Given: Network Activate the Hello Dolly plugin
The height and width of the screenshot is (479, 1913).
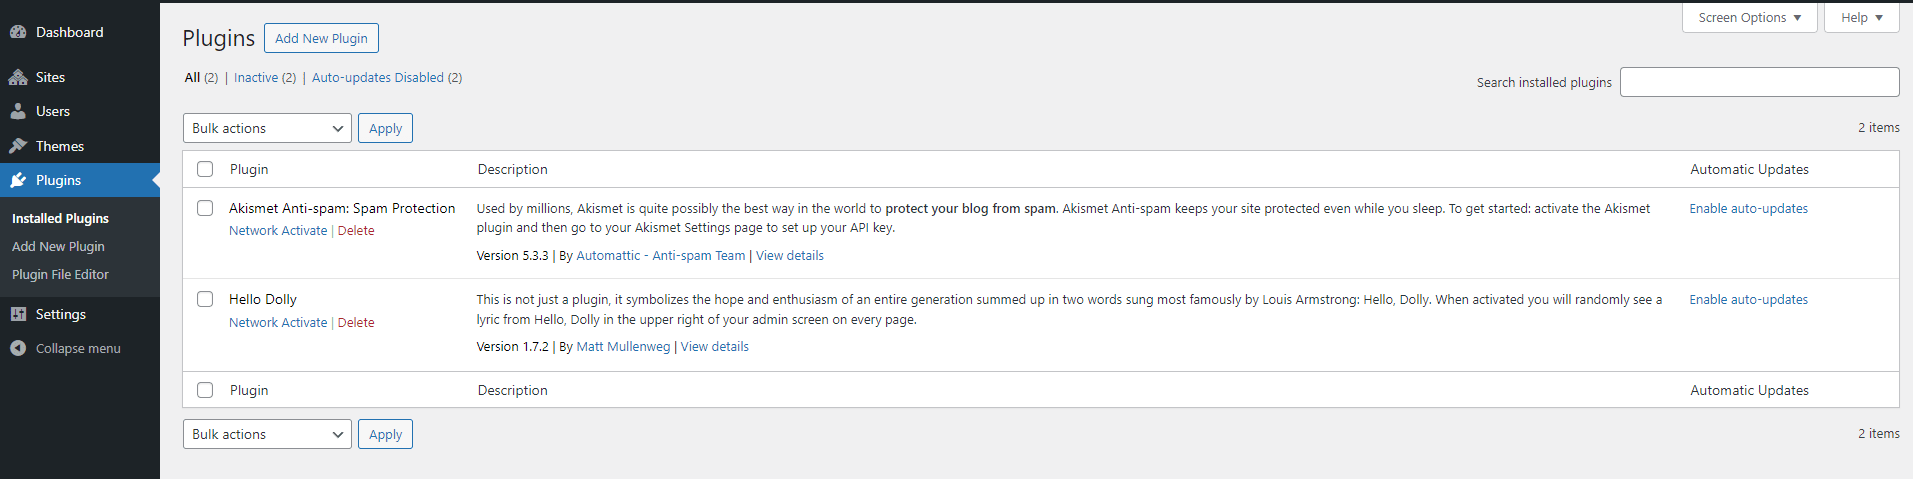Looking at the screenshot, I should tap(278, 322).
